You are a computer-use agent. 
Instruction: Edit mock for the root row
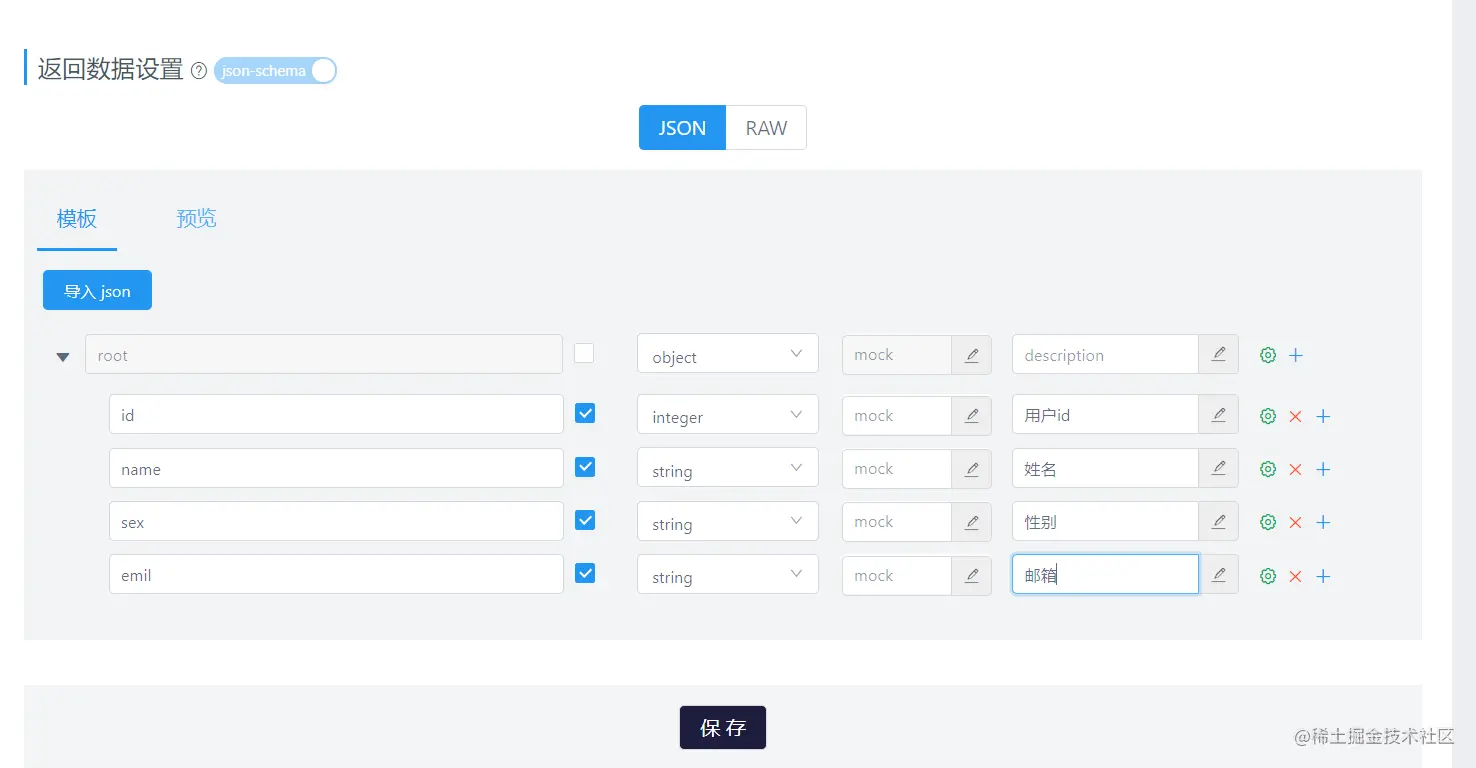click(x=971, y=355)
